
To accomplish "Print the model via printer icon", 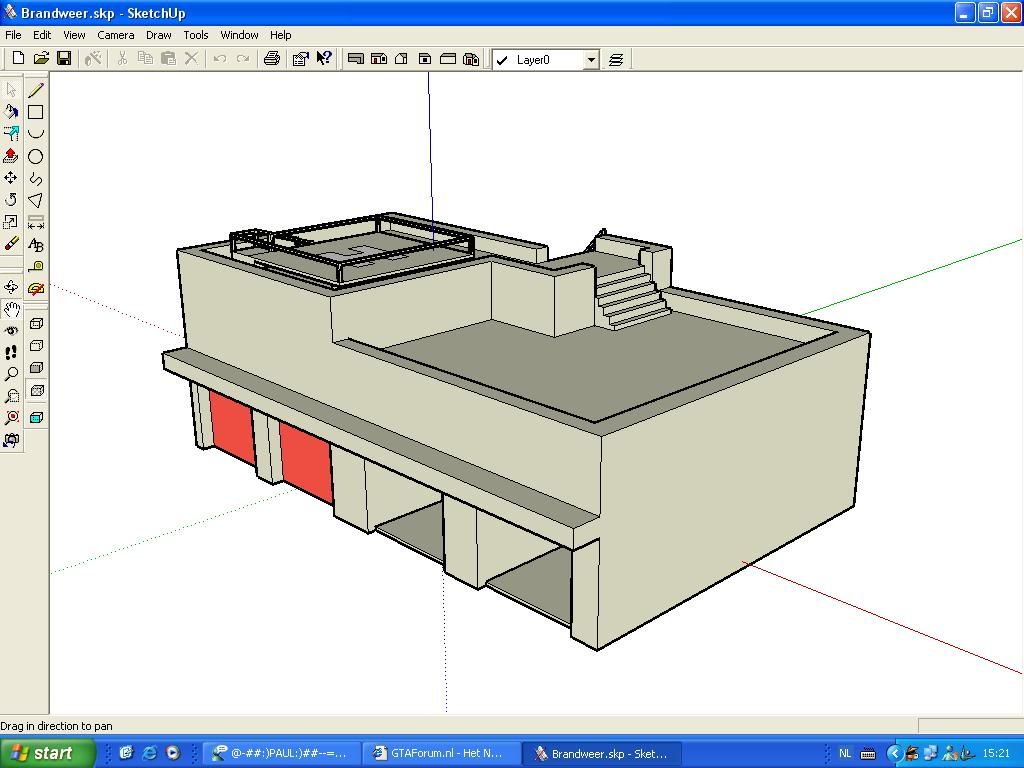I will tap(272, 59).
